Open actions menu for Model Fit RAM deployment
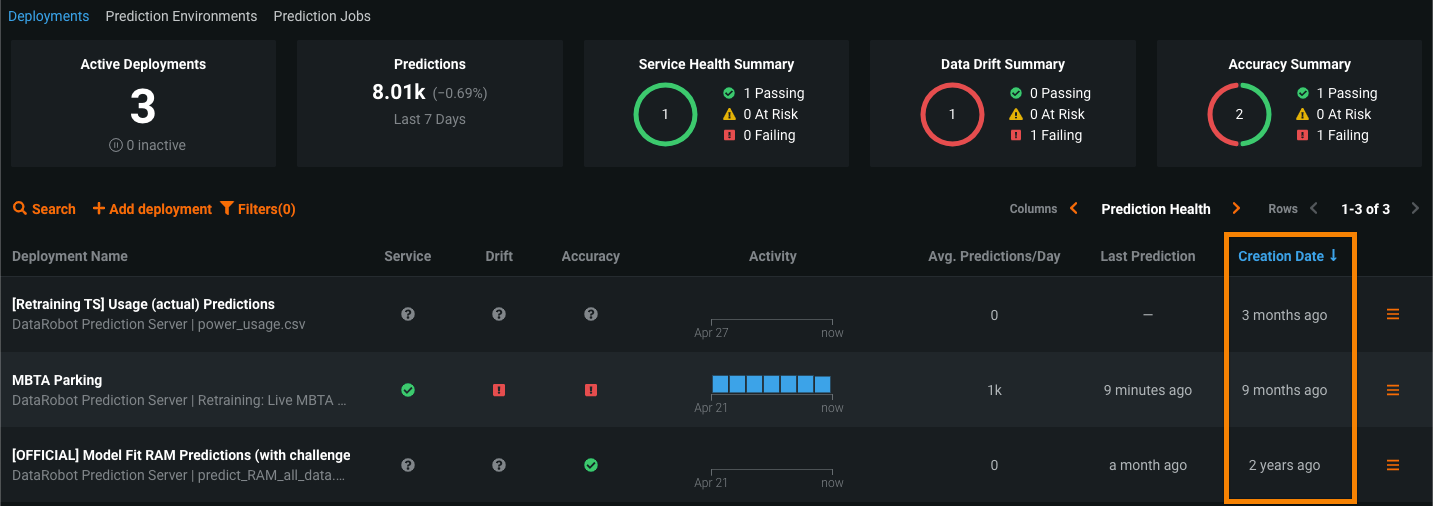Viewport: 1433px width, 506px height. pos(1392,465)
